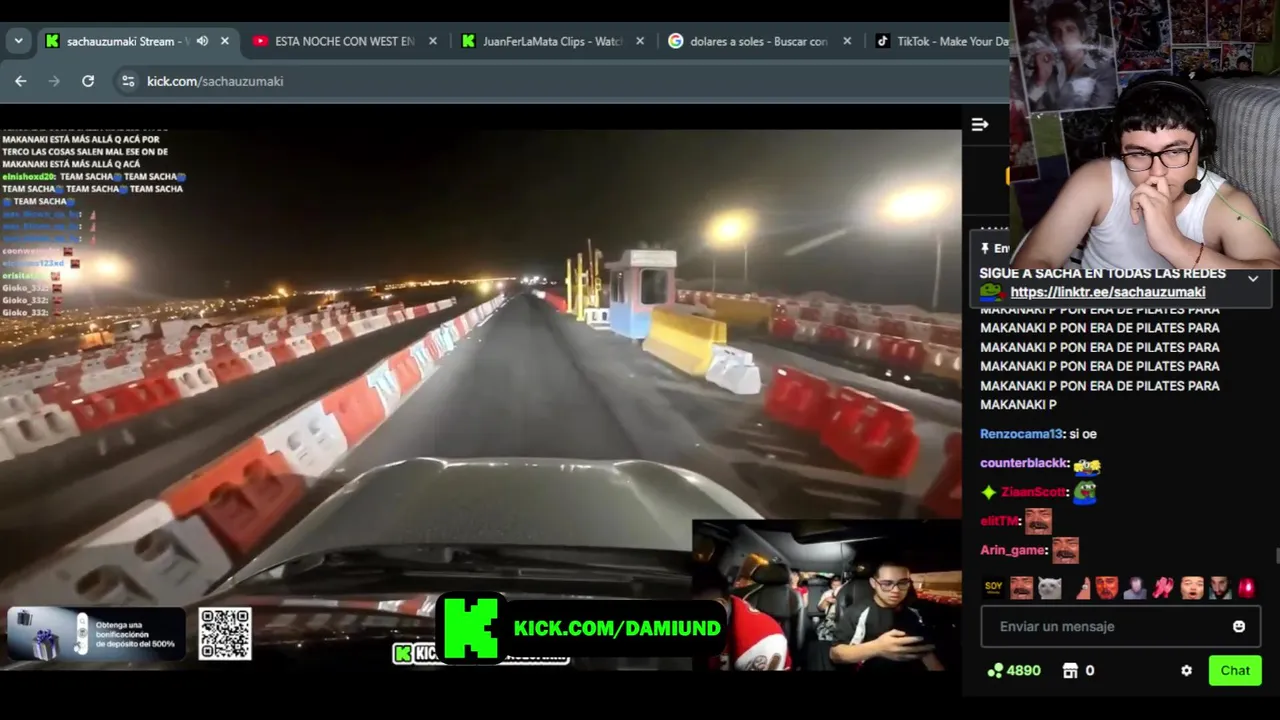Click chat message text 'si oe'
Image resolution: width=1280 pixels, height=720 pixels.
coord(1083,434)
